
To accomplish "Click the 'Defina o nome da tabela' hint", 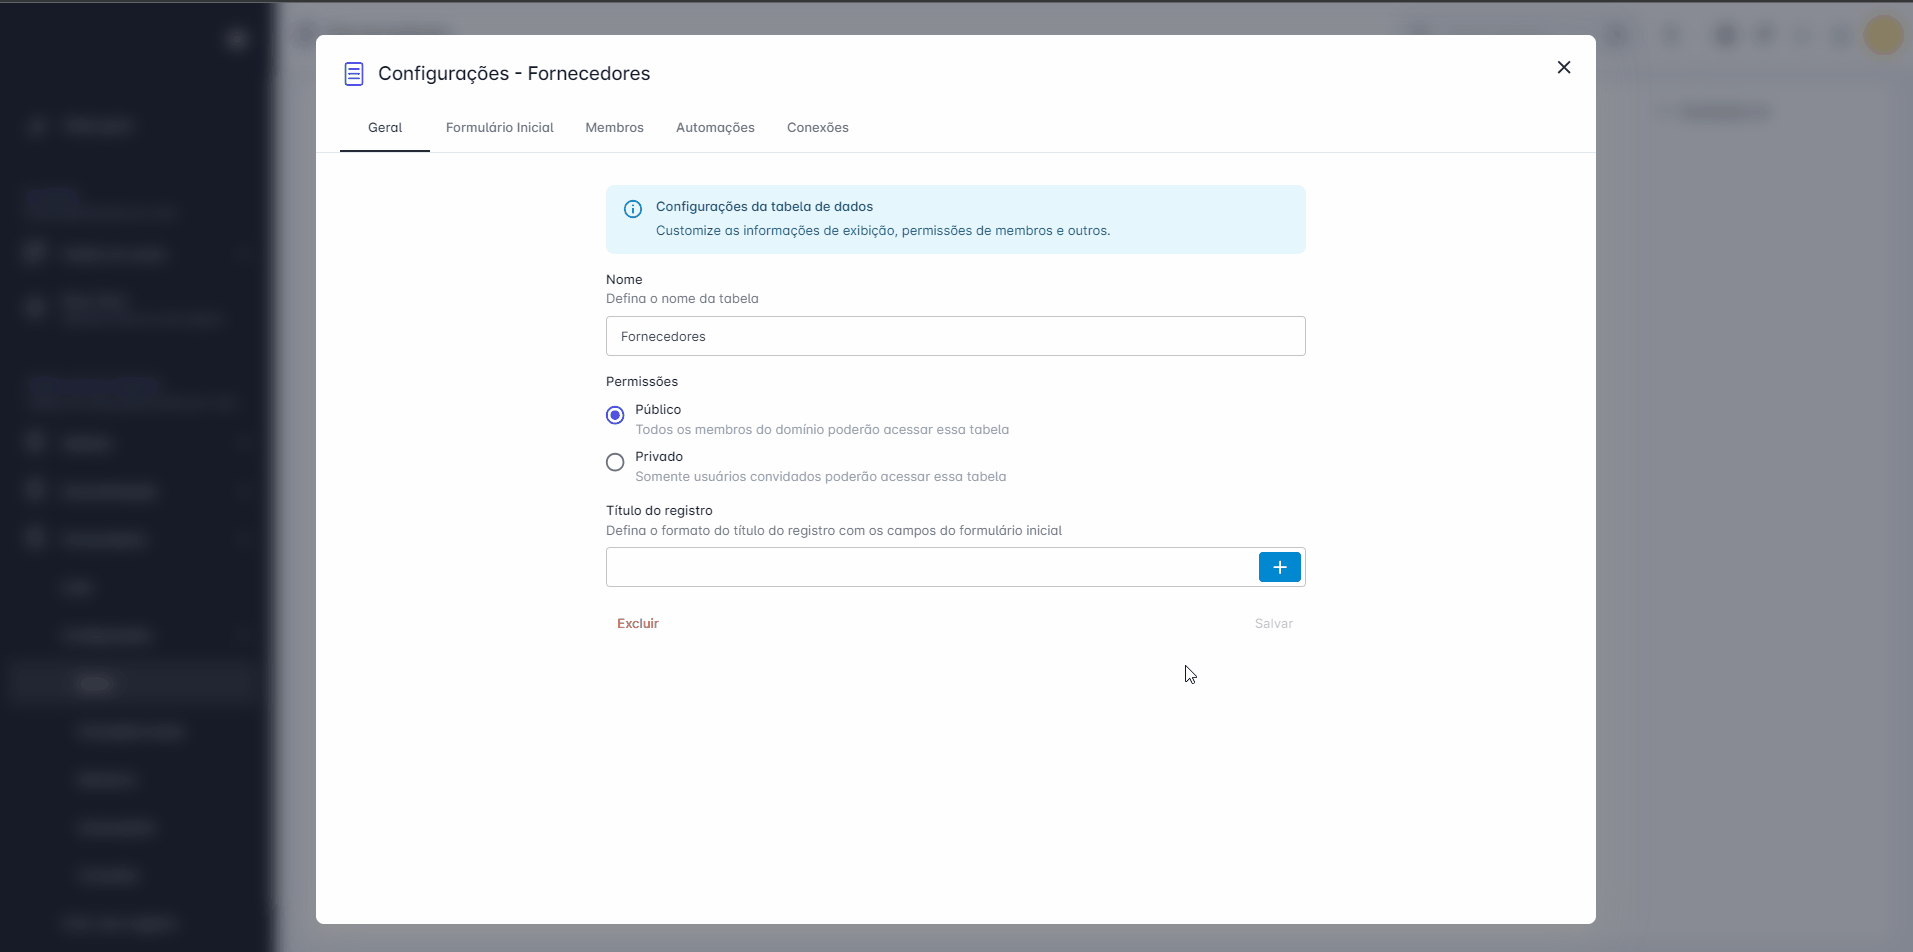I will (x=682, y=299).
